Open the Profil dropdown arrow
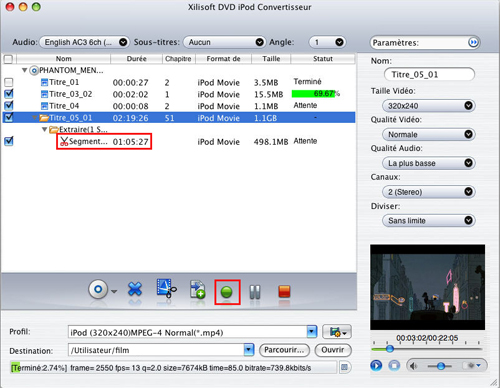500x388 pixels. [x=312, y=332]
